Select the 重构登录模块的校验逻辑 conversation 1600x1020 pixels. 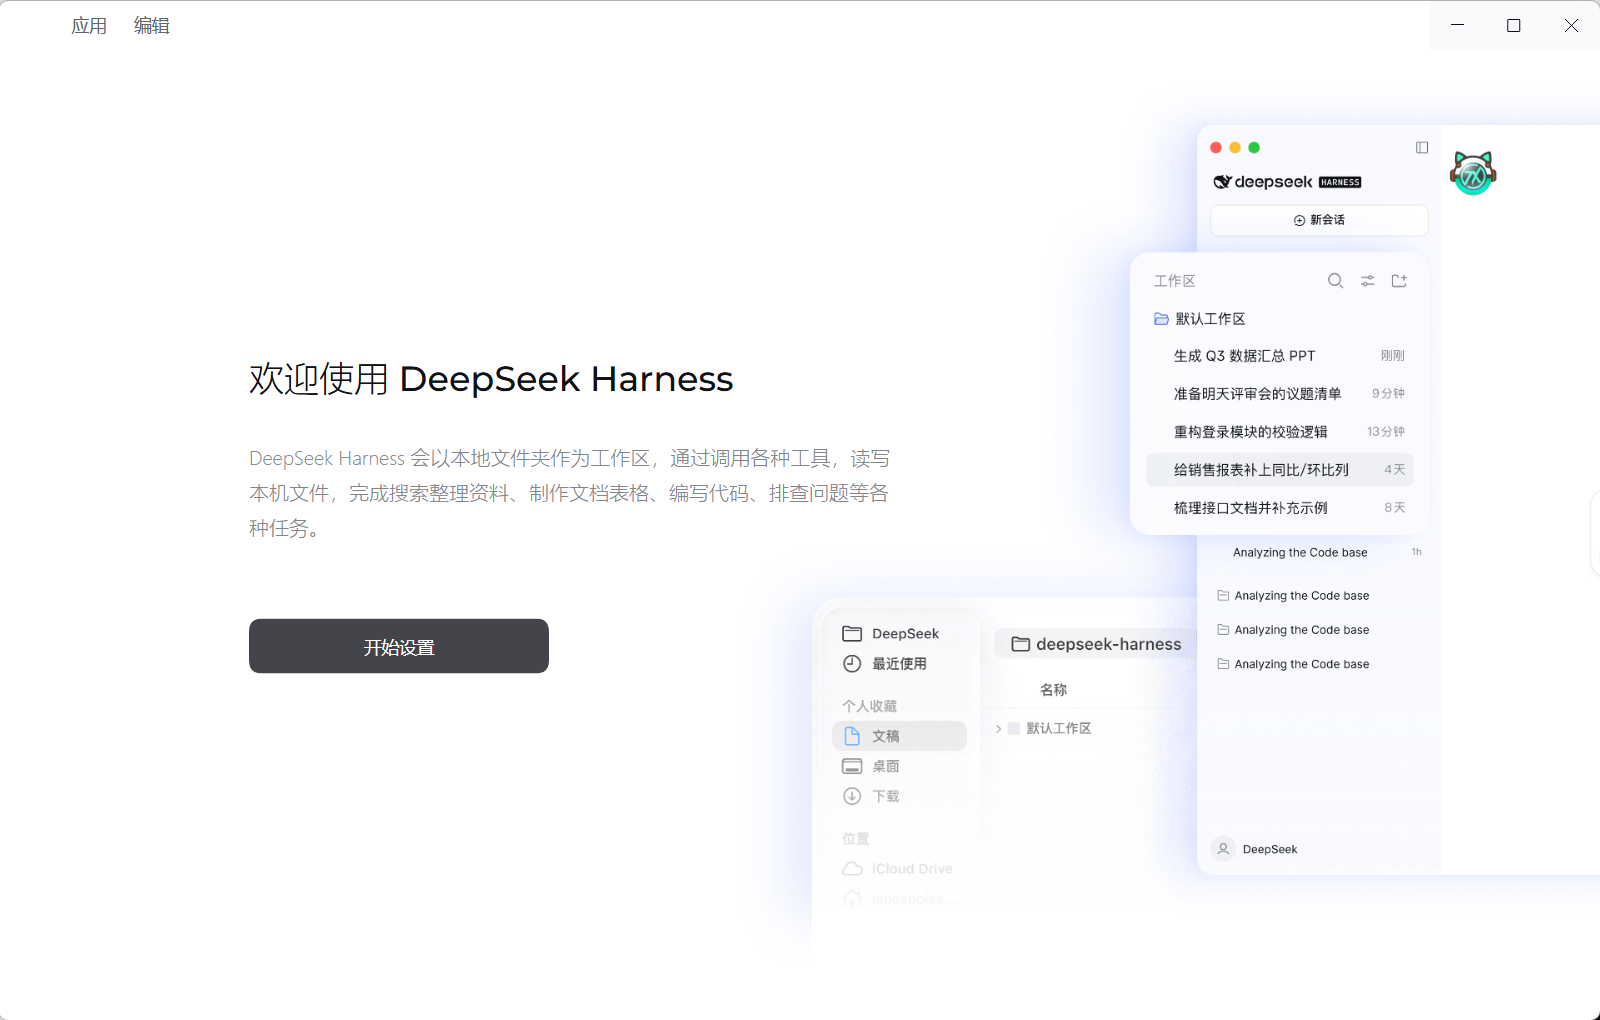click(1280, 432)
